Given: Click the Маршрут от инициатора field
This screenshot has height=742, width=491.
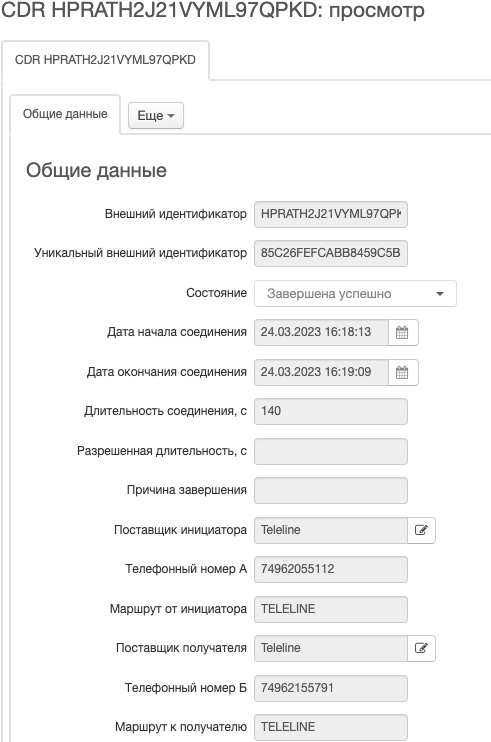Looking at the screenshot, I should (x=331, y=609).
